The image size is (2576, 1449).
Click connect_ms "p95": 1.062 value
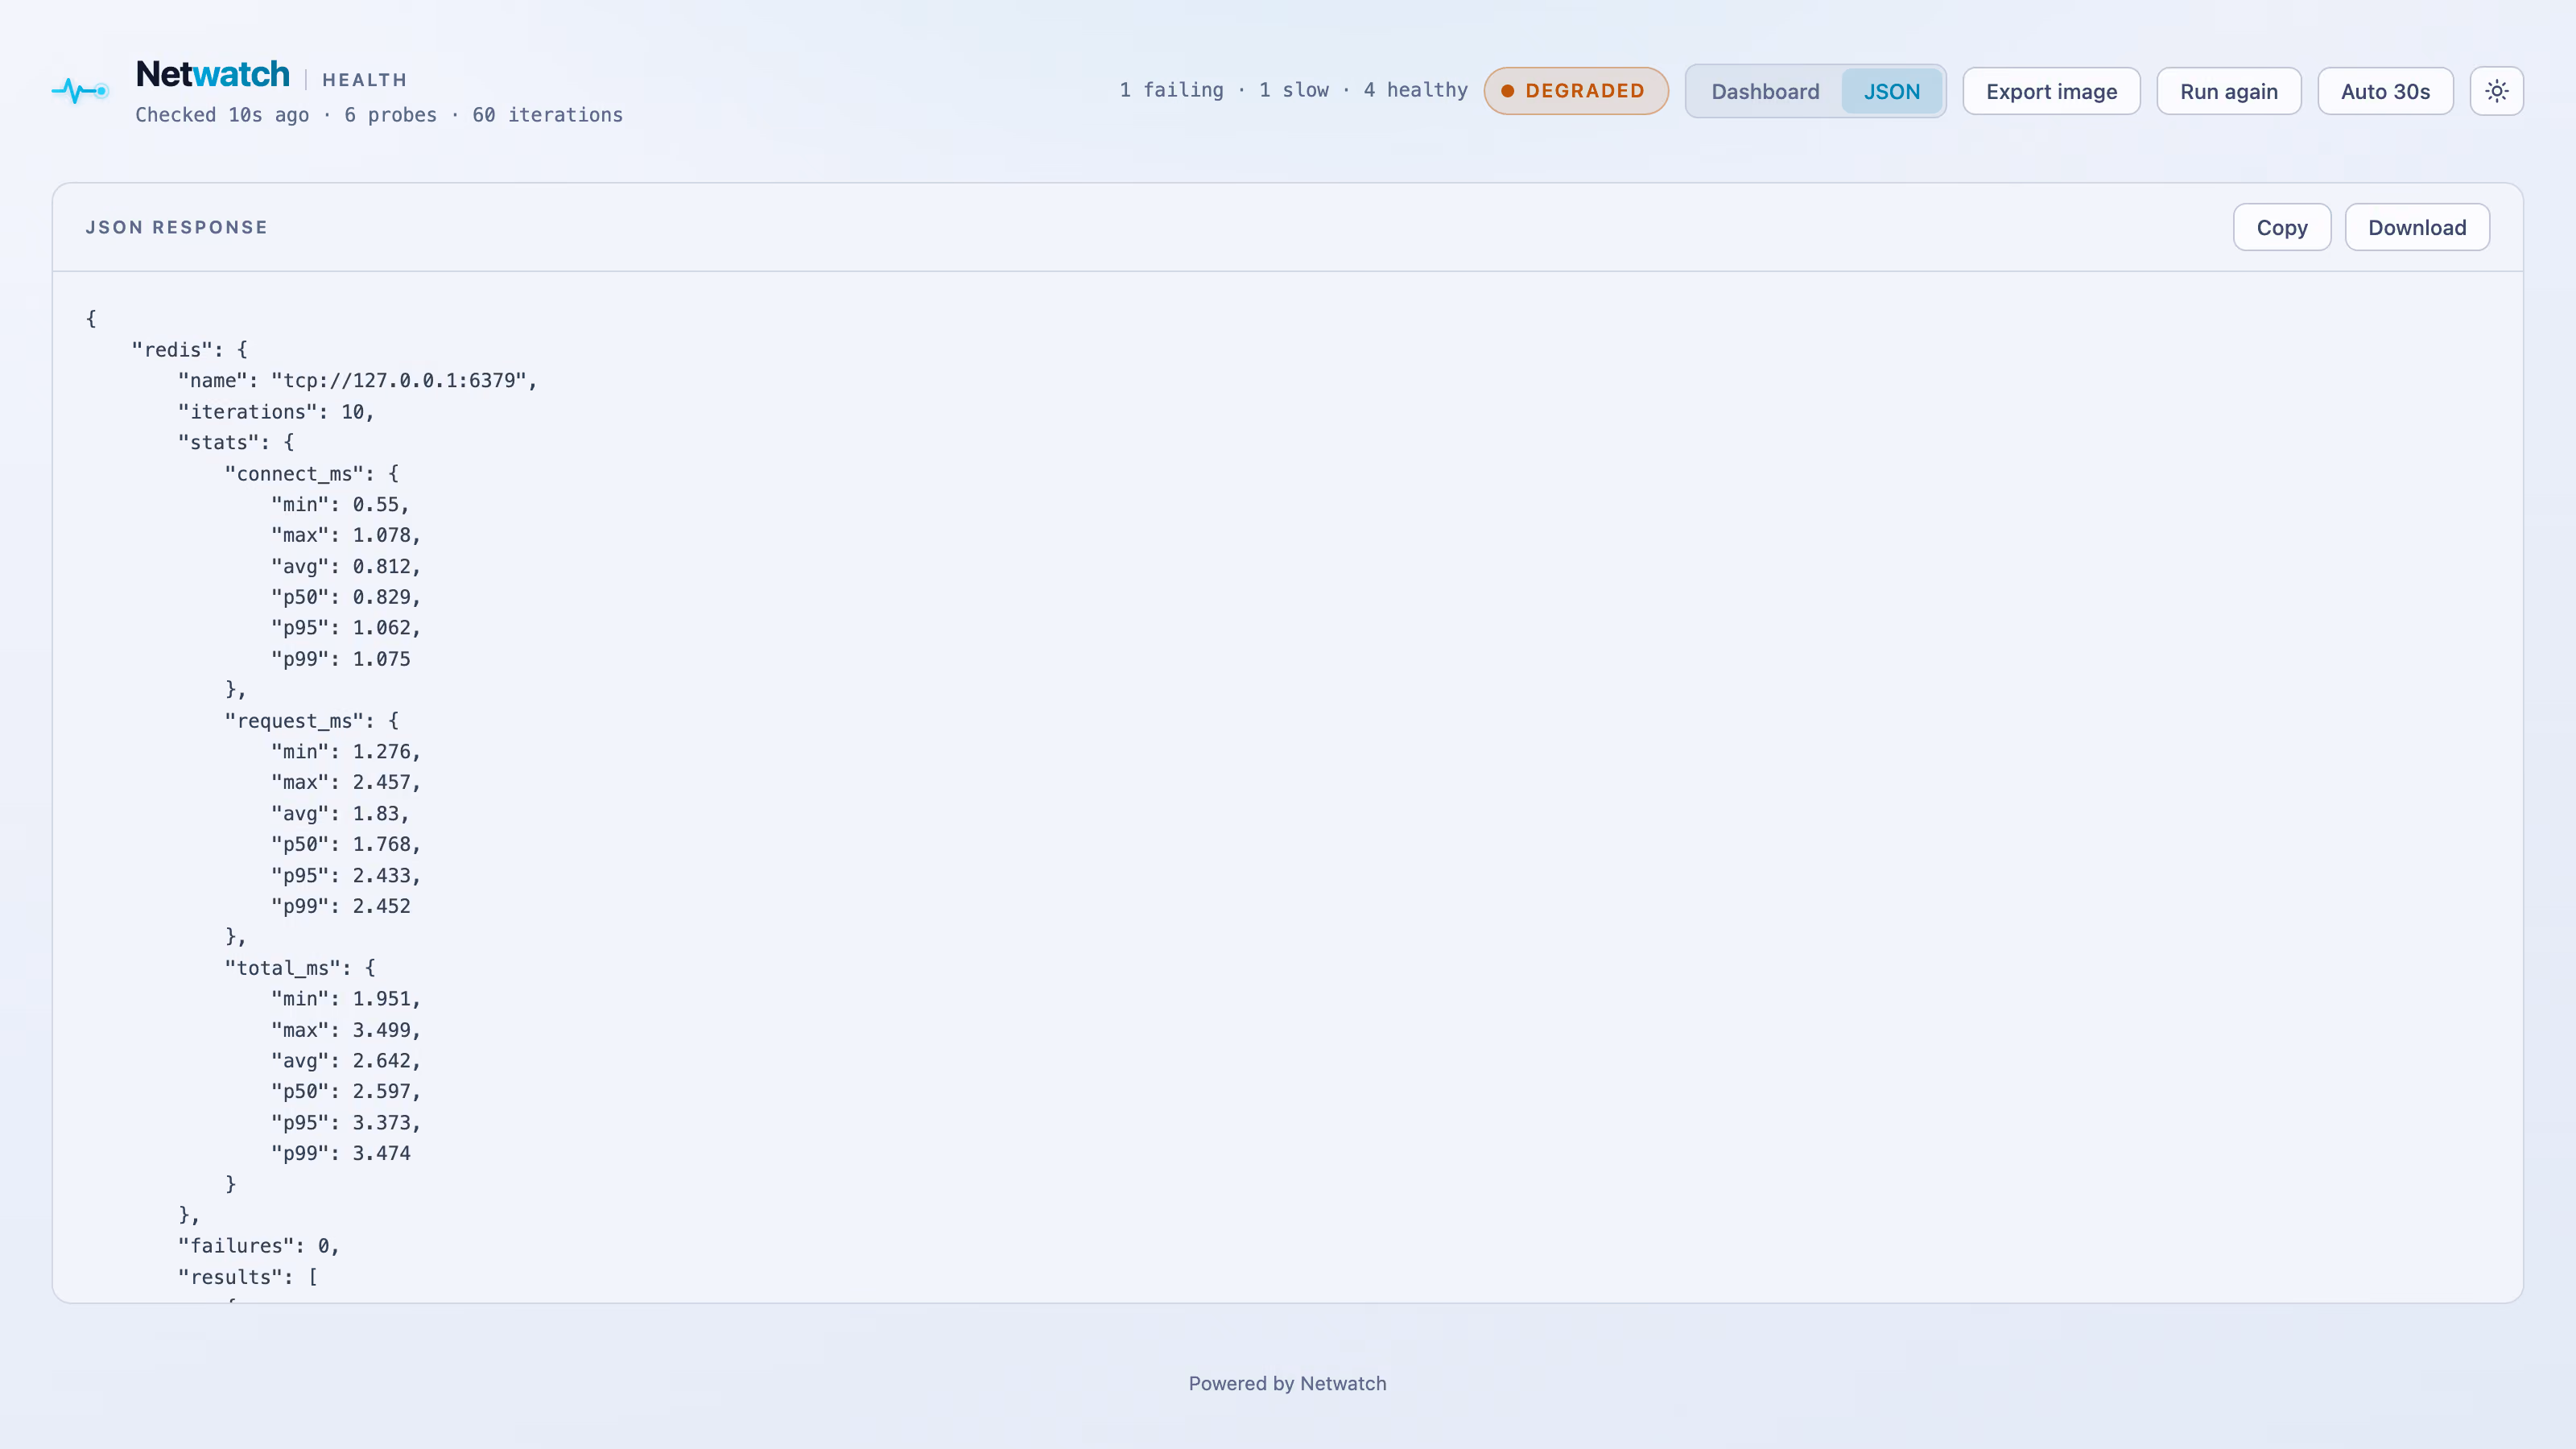pos(346,628)
